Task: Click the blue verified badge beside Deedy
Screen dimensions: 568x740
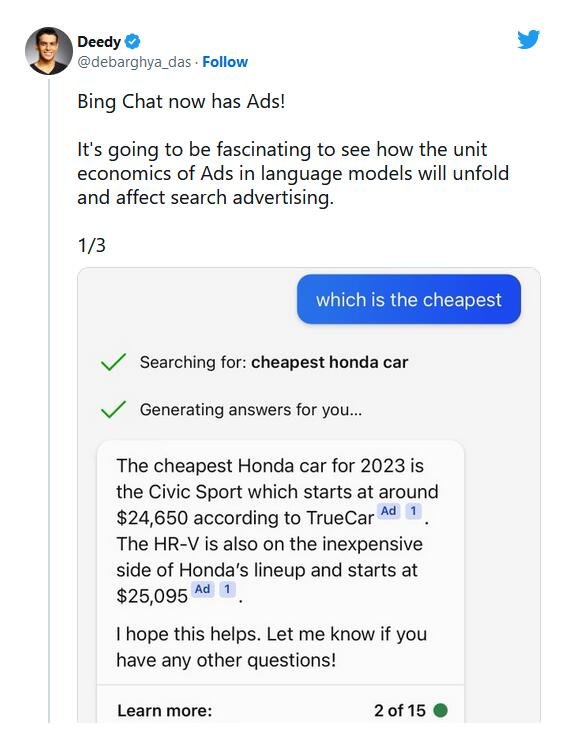Action: 133,42
